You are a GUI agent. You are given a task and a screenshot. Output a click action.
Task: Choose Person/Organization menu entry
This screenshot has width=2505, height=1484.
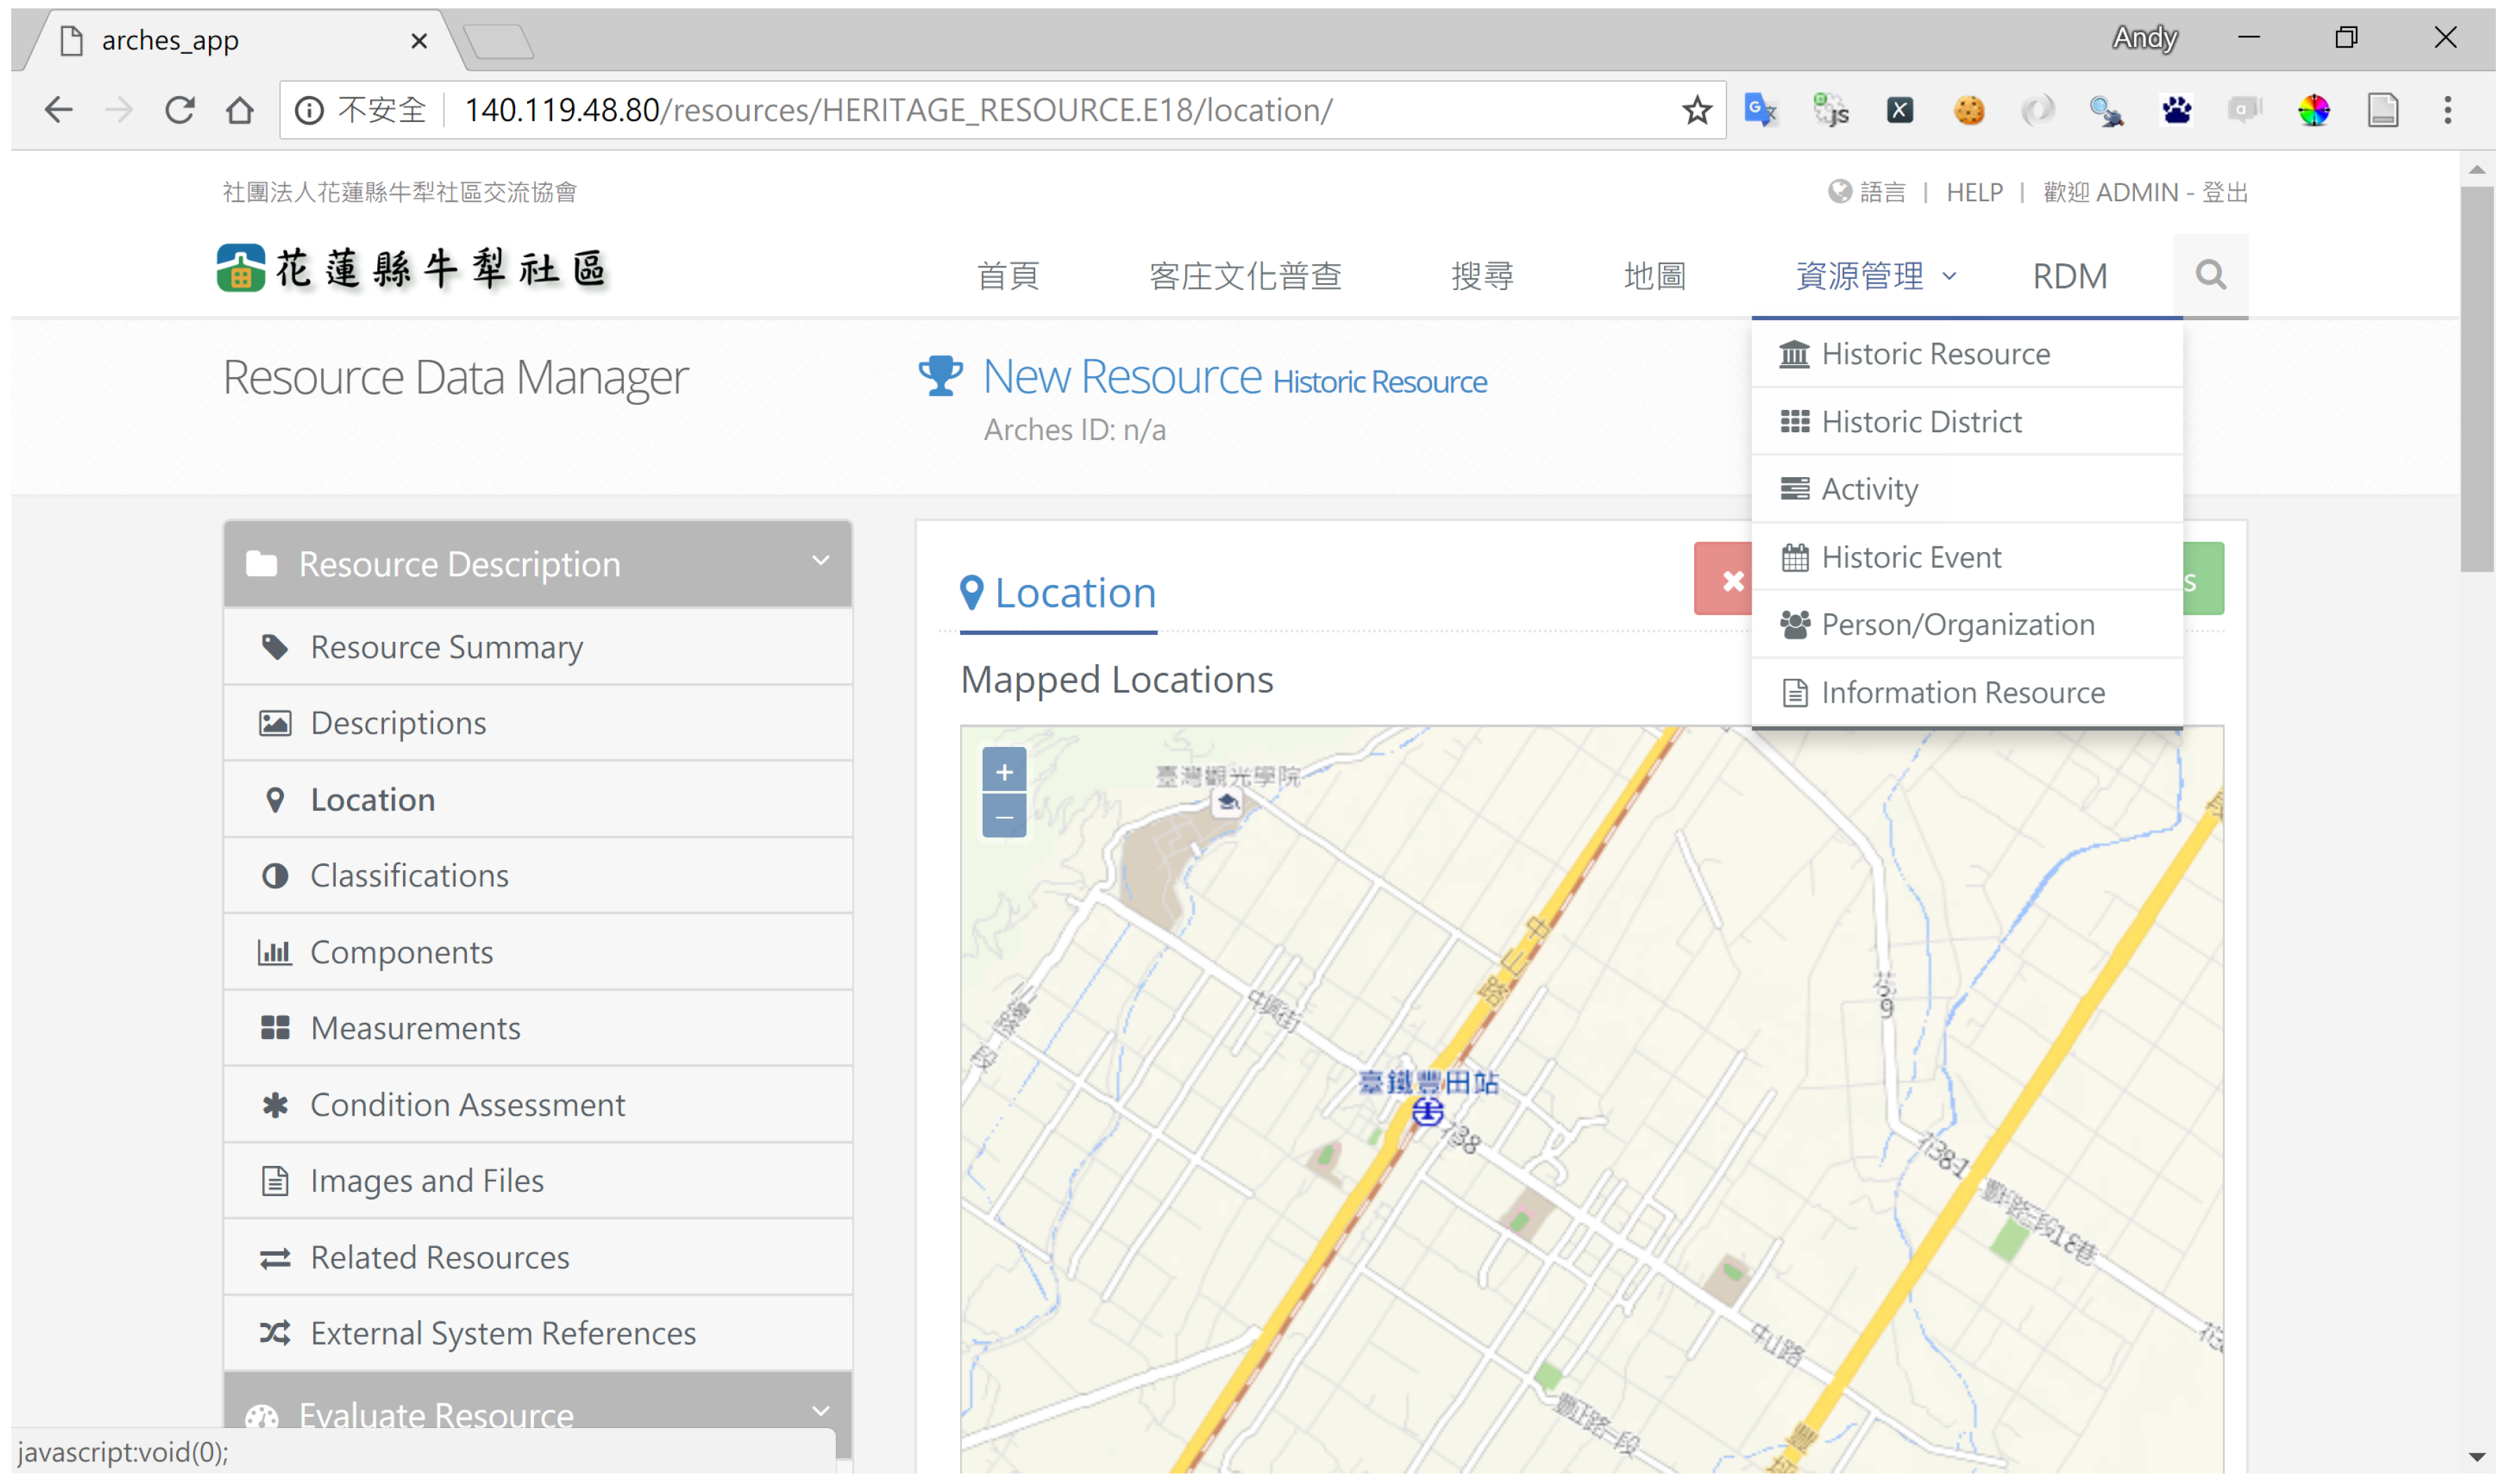[1956, 625]
